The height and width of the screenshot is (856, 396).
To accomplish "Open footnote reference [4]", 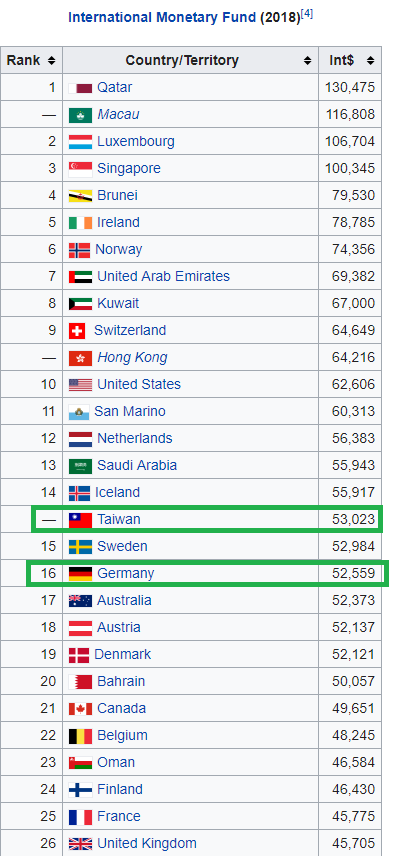I will coord(307,14).
